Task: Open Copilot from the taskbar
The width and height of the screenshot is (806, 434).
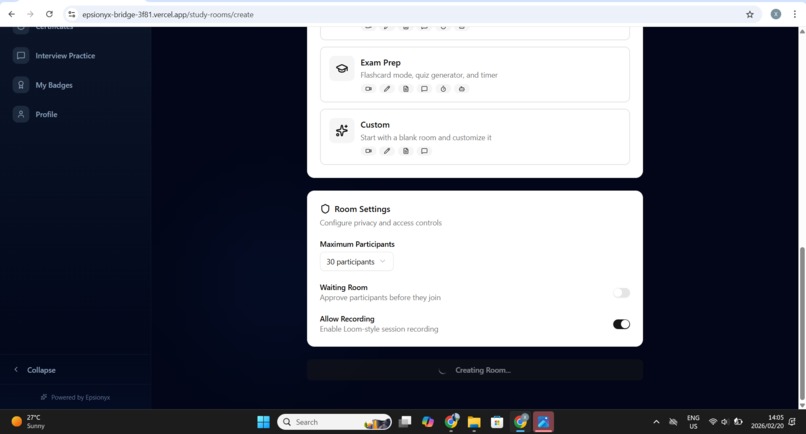Action: (x=428, y=422)
